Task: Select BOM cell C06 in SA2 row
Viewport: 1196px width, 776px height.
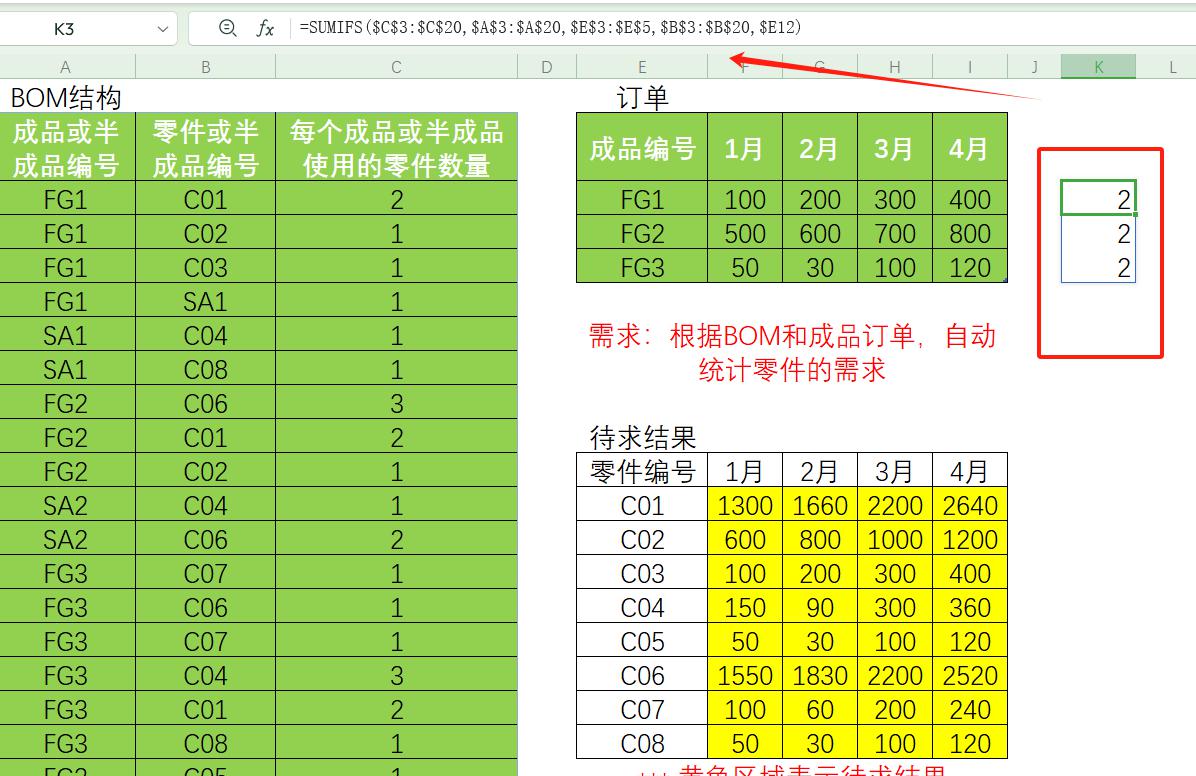Action: coord(205,539)
